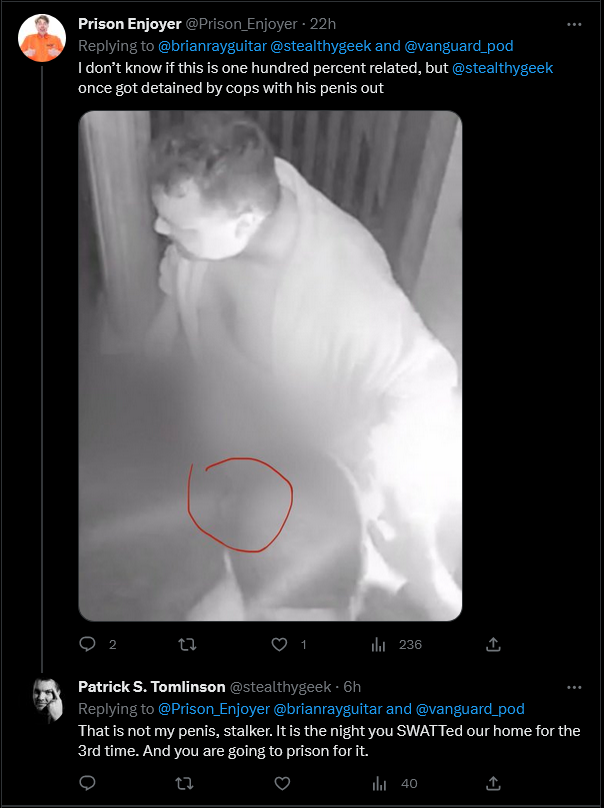Open Patrick S. Tomlinson's profile avatar
The width and height of the screenshot is (604, 808).
(47, 700)
